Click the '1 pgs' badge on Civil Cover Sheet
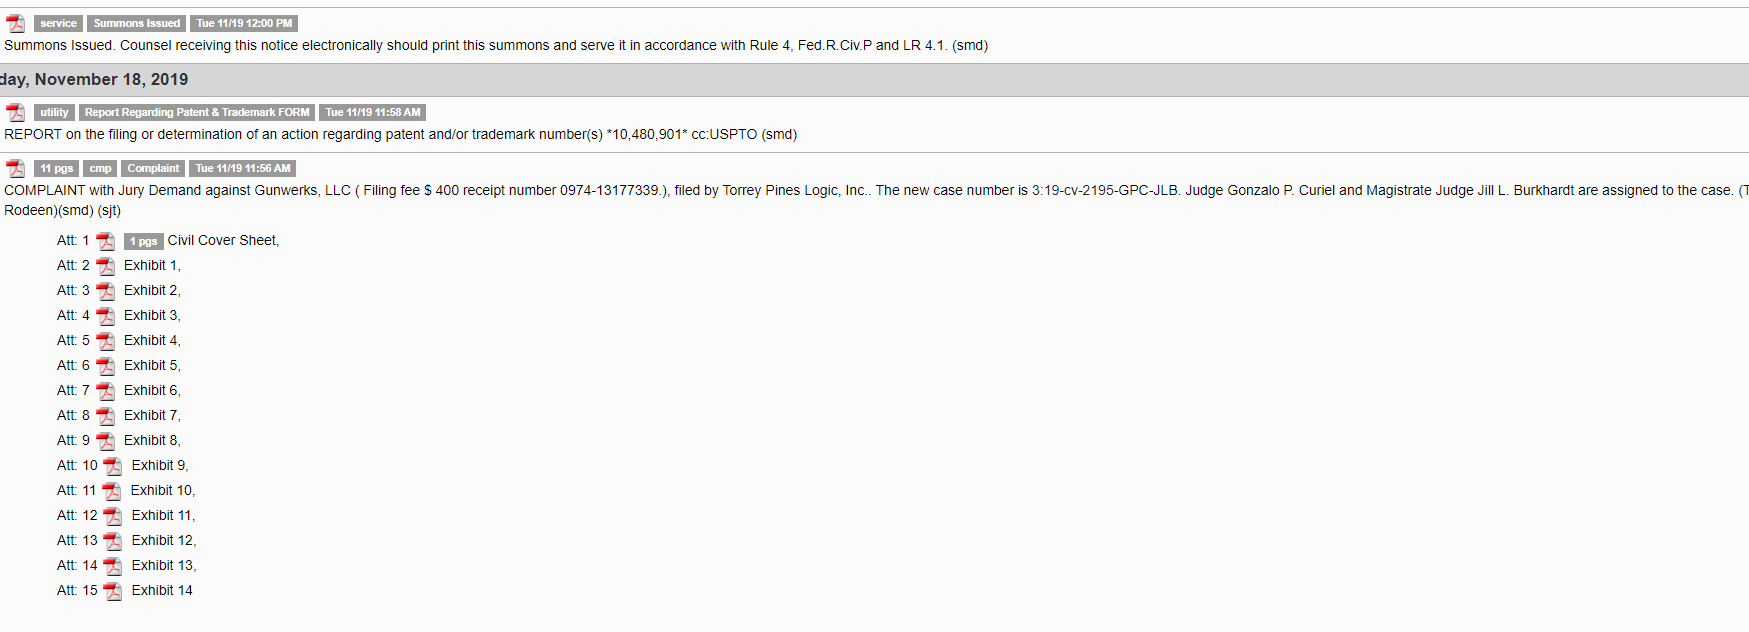 (143, 241)
